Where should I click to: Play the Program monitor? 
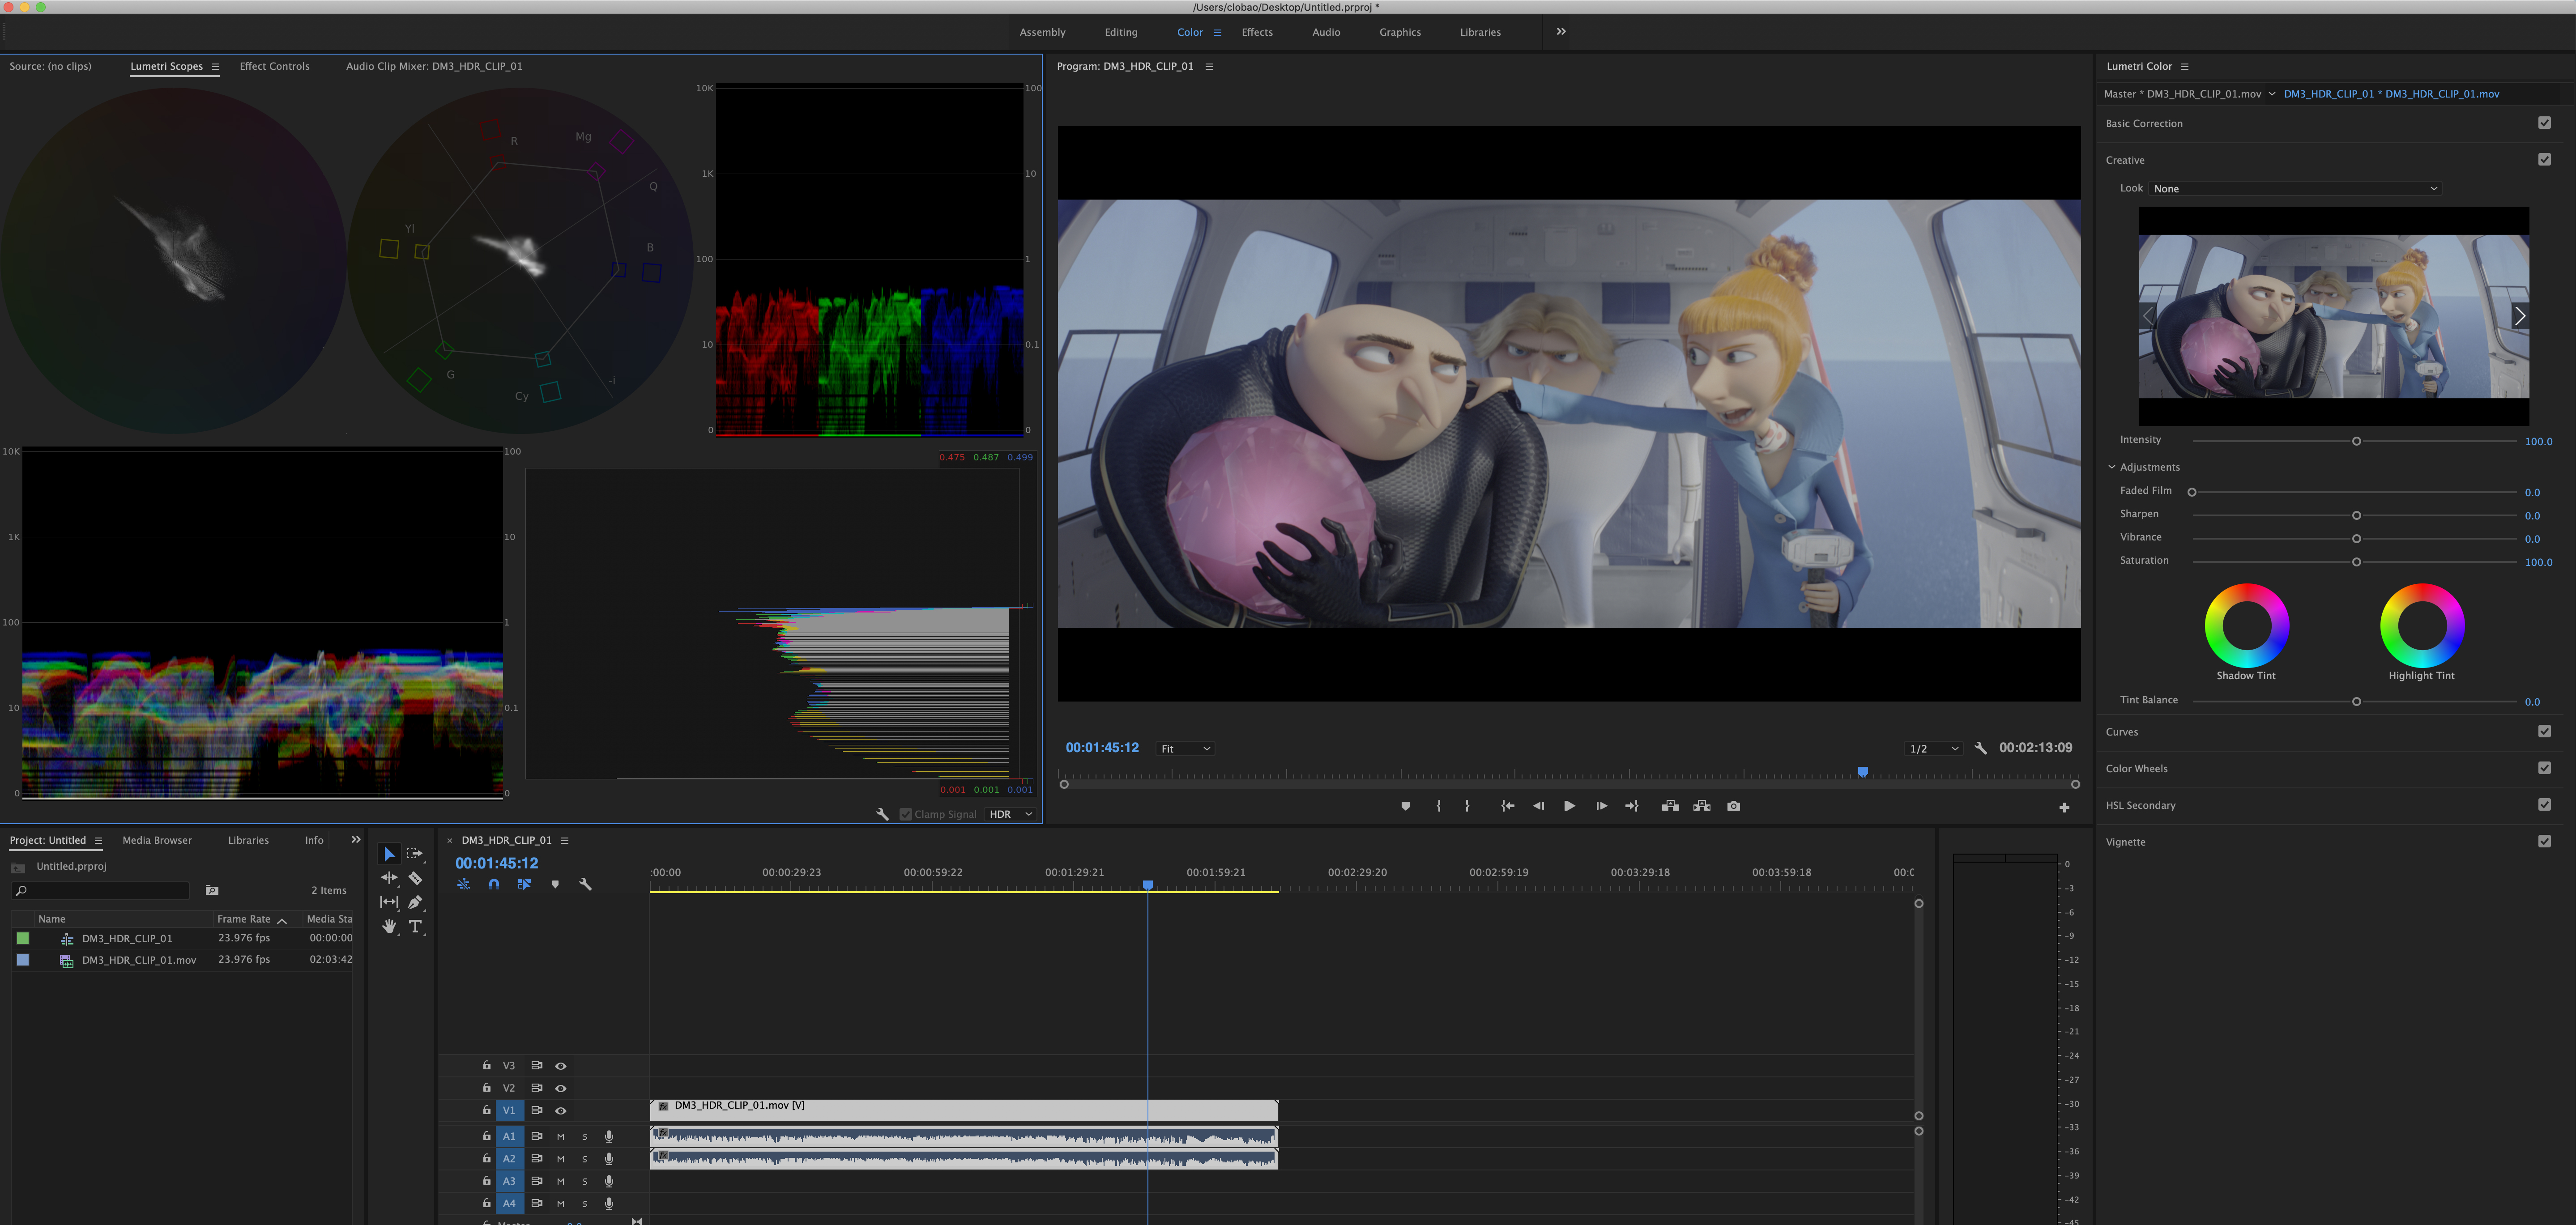[1569, 806]
